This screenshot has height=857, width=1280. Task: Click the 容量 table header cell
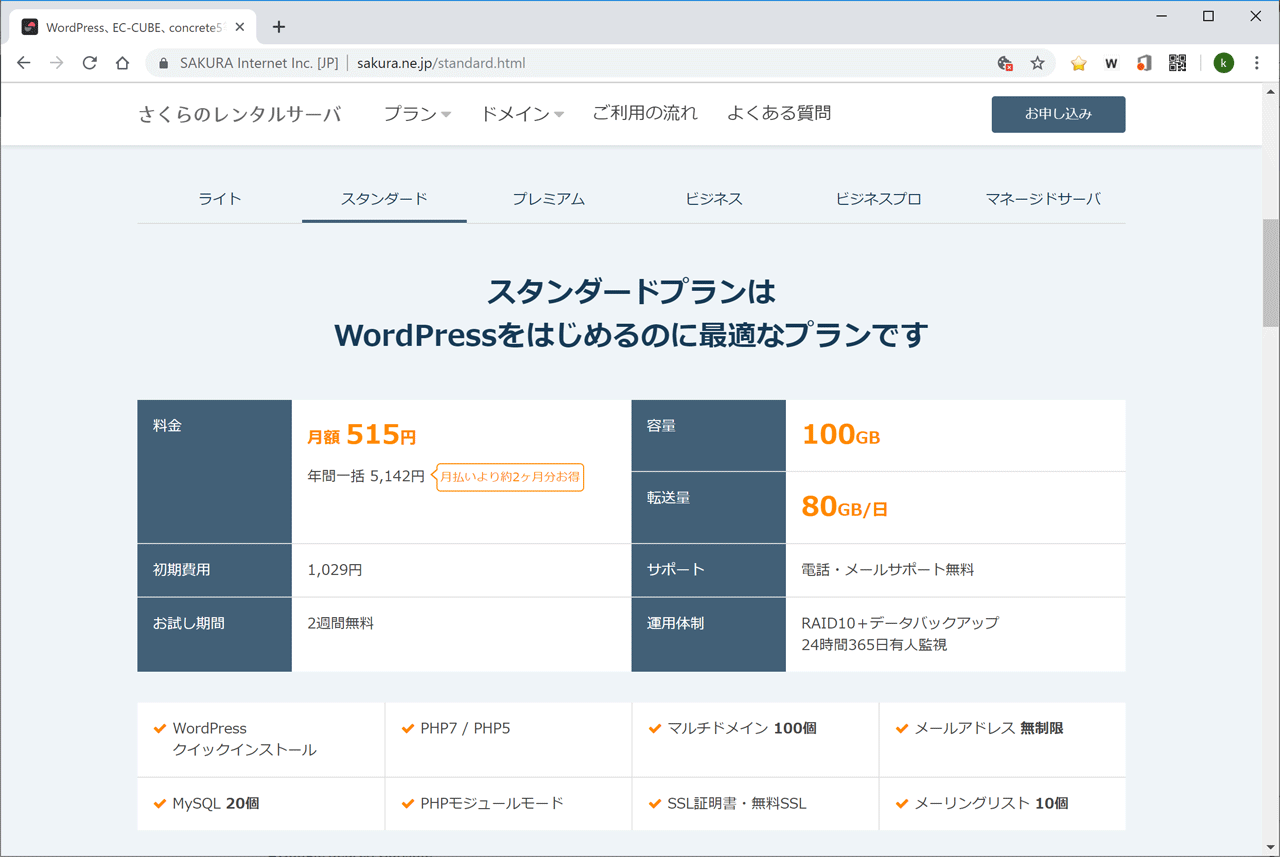[x=709, y=436]
